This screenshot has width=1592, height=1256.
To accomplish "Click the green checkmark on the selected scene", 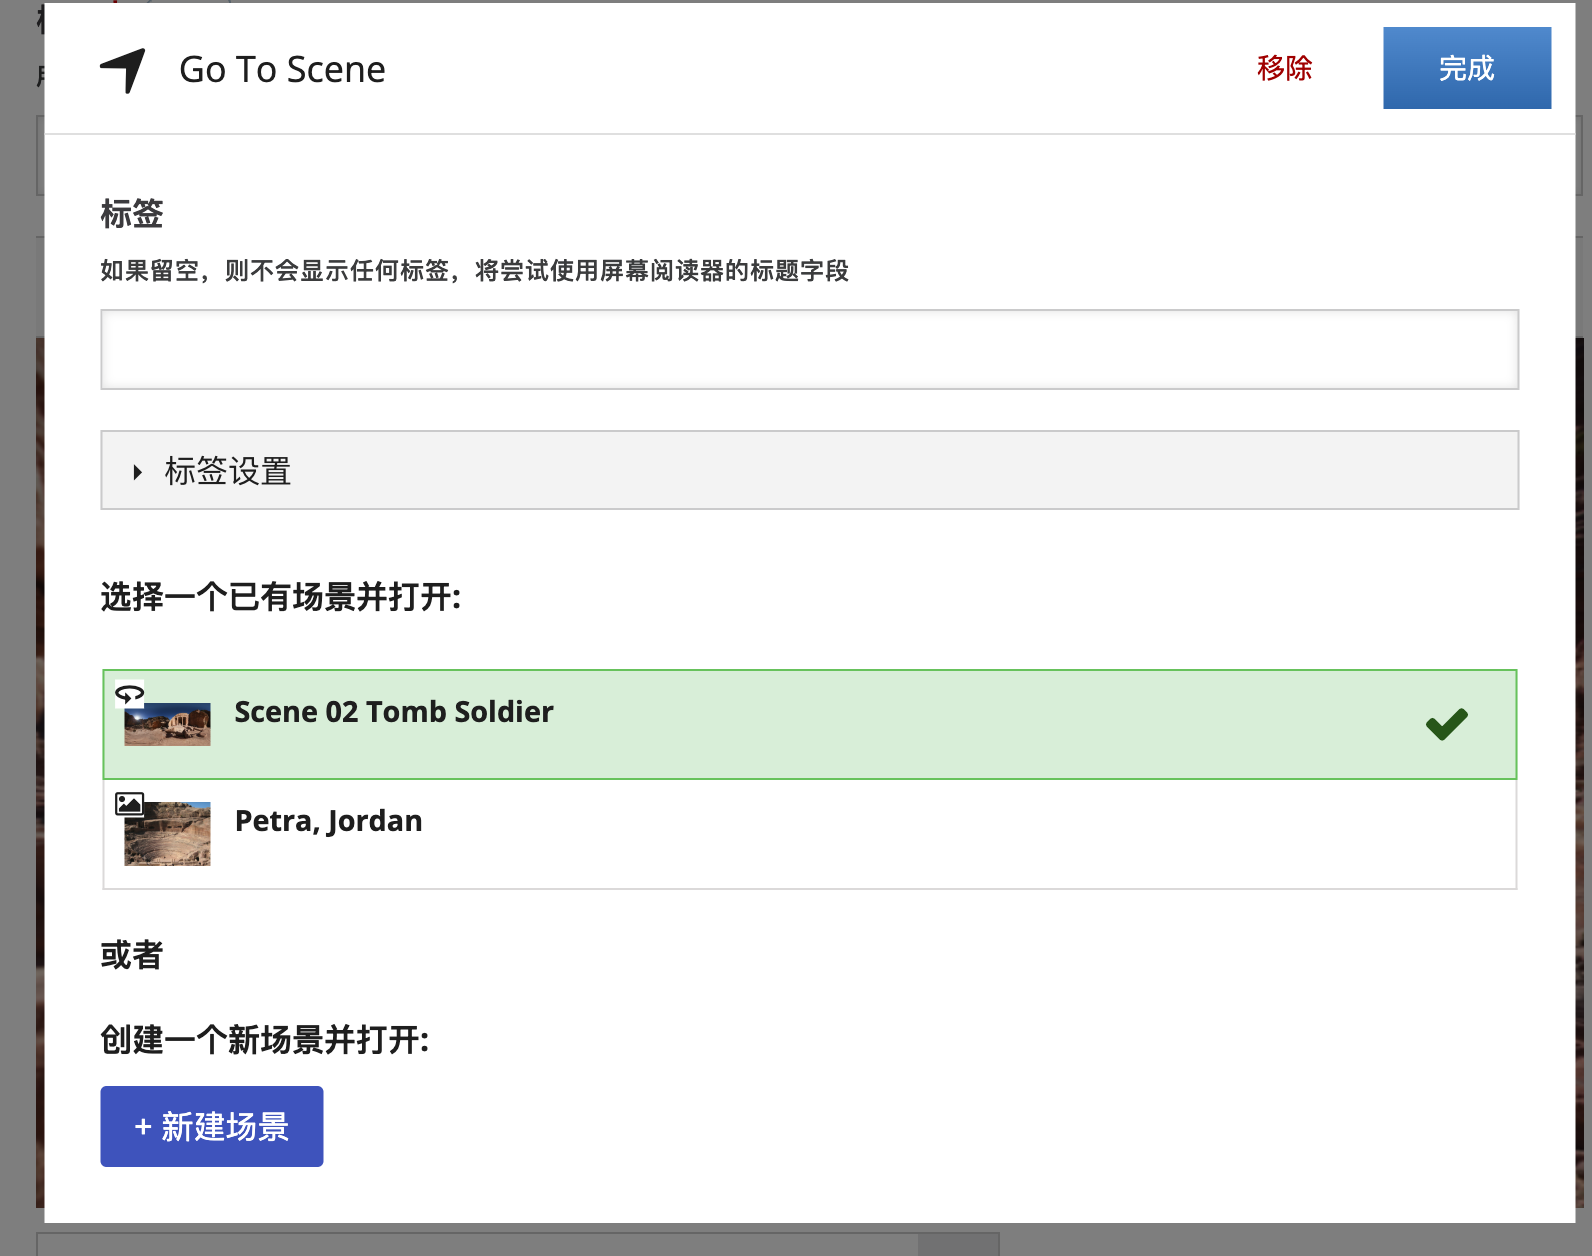I will [x=1446, y=723].
